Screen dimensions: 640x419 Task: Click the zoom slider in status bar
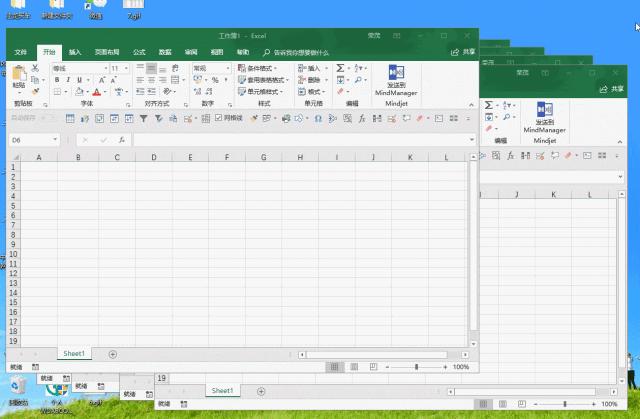[417, 367]
